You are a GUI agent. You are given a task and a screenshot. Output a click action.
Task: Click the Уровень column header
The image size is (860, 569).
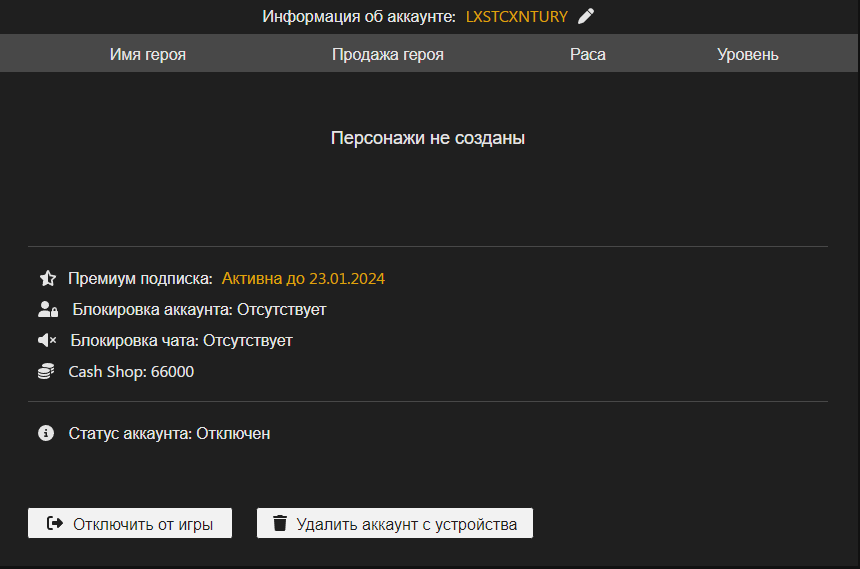click(x=748, y=54)
